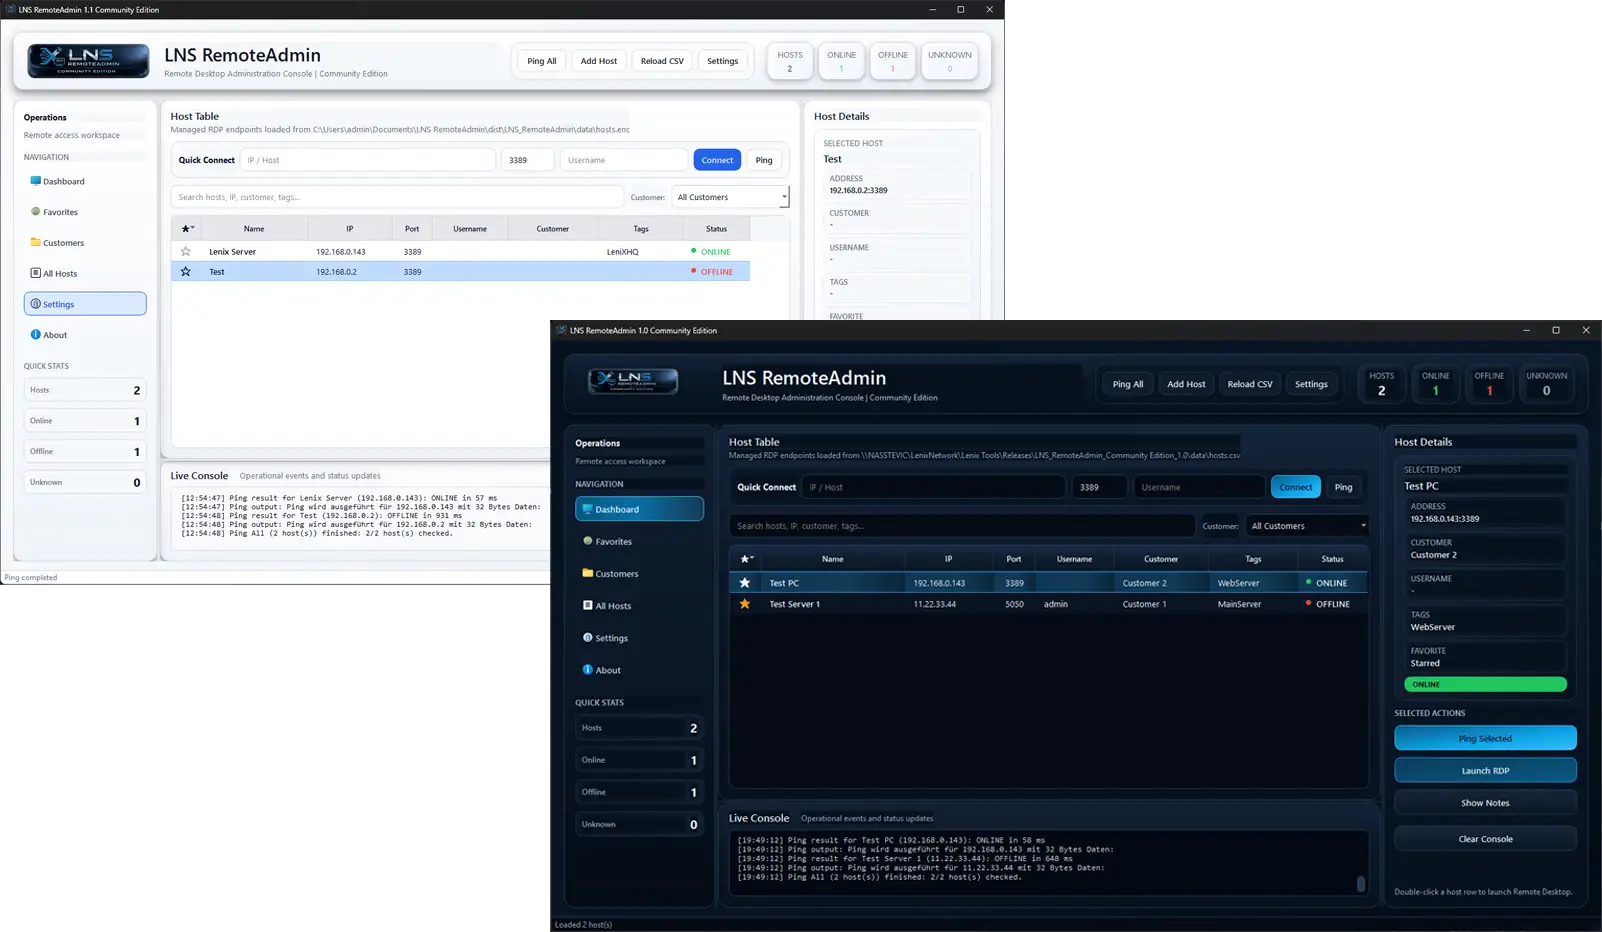Click HOSTS counter tile in light window header
This screenshot has height=932, width=1602.
click(x=790, y=61)
